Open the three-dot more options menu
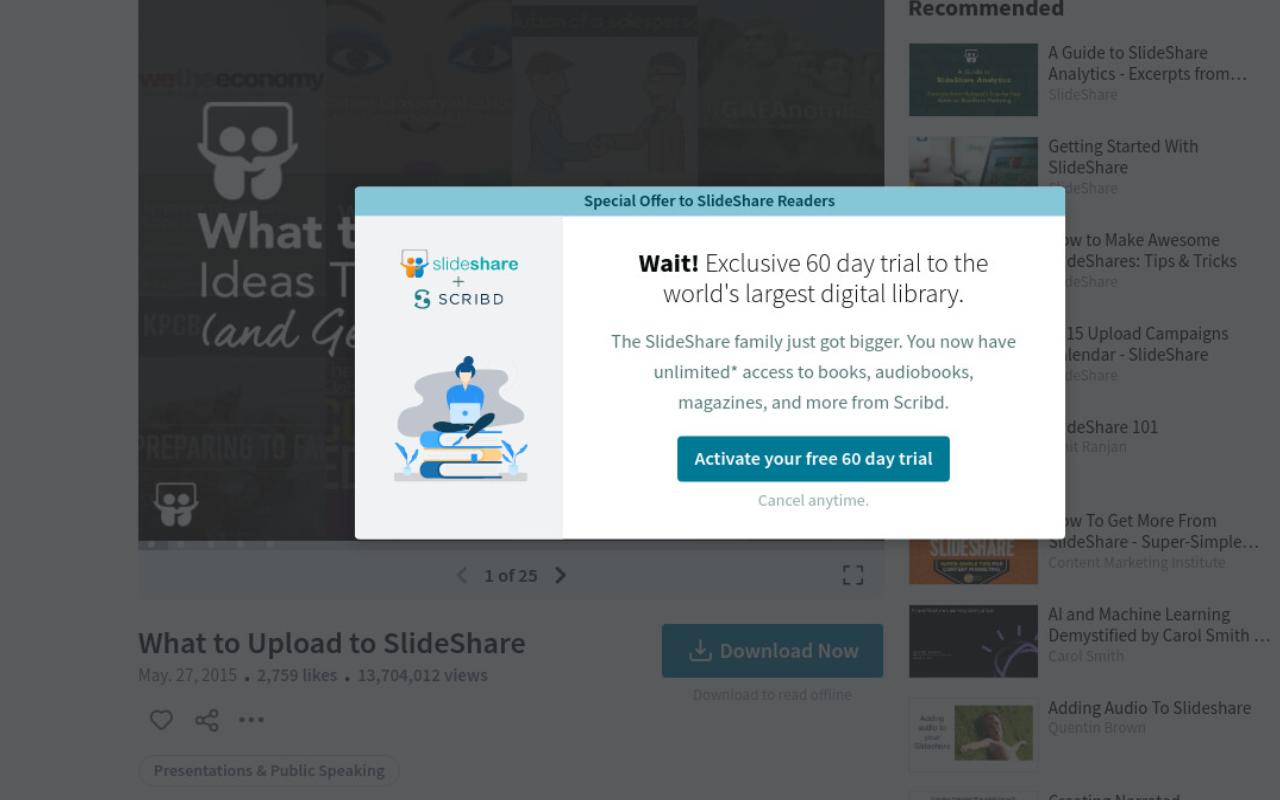Image resolution: width=1280 pixels, height=800 pixels. pyautogui.click(x=251, y=720)
